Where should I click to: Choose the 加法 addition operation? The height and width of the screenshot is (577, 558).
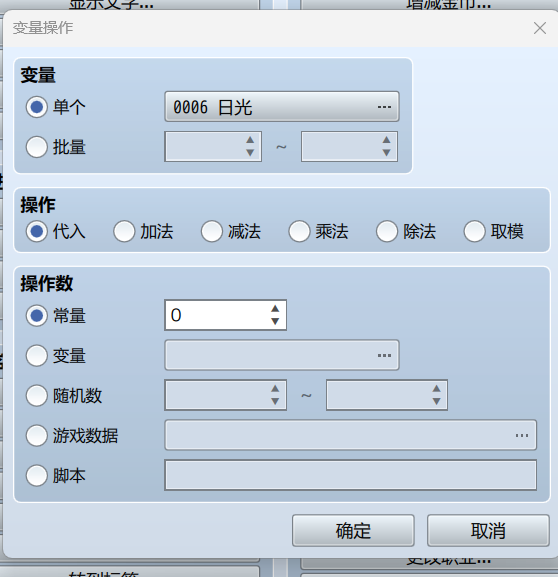(x=124, y=231)
